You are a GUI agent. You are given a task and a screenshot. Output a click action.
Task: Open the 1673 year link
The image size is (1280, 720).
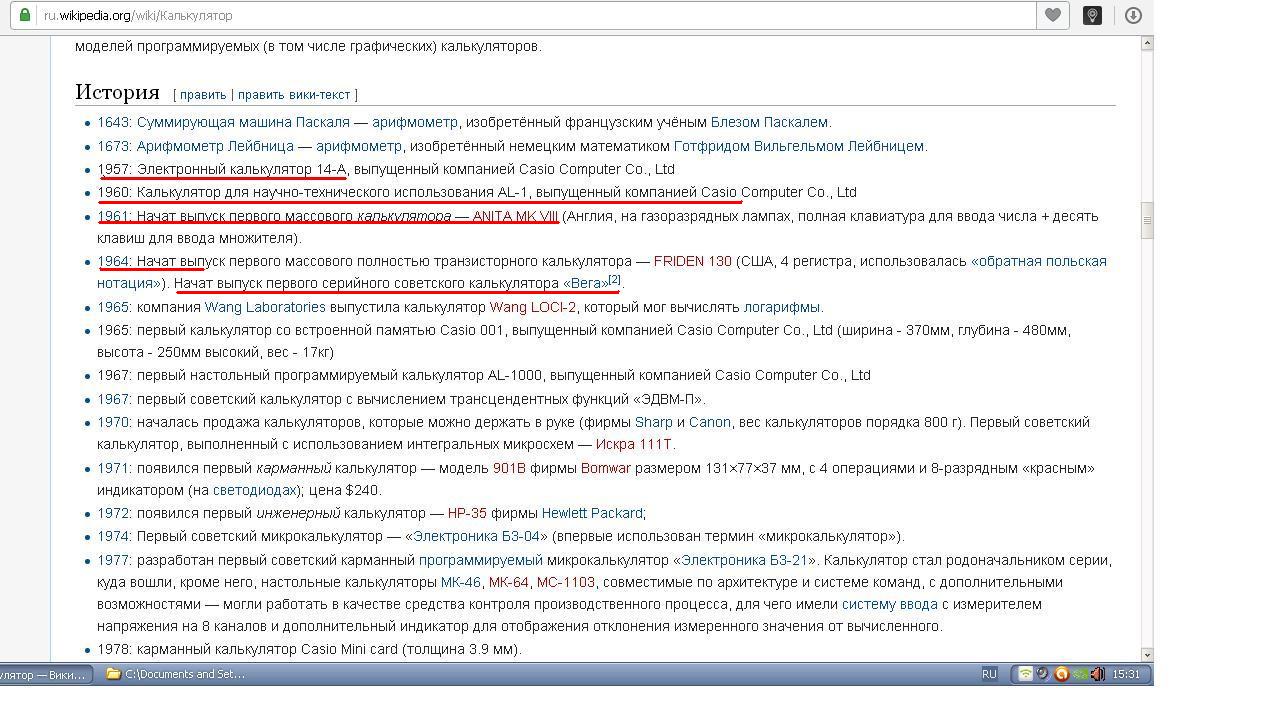coord(114,146)
